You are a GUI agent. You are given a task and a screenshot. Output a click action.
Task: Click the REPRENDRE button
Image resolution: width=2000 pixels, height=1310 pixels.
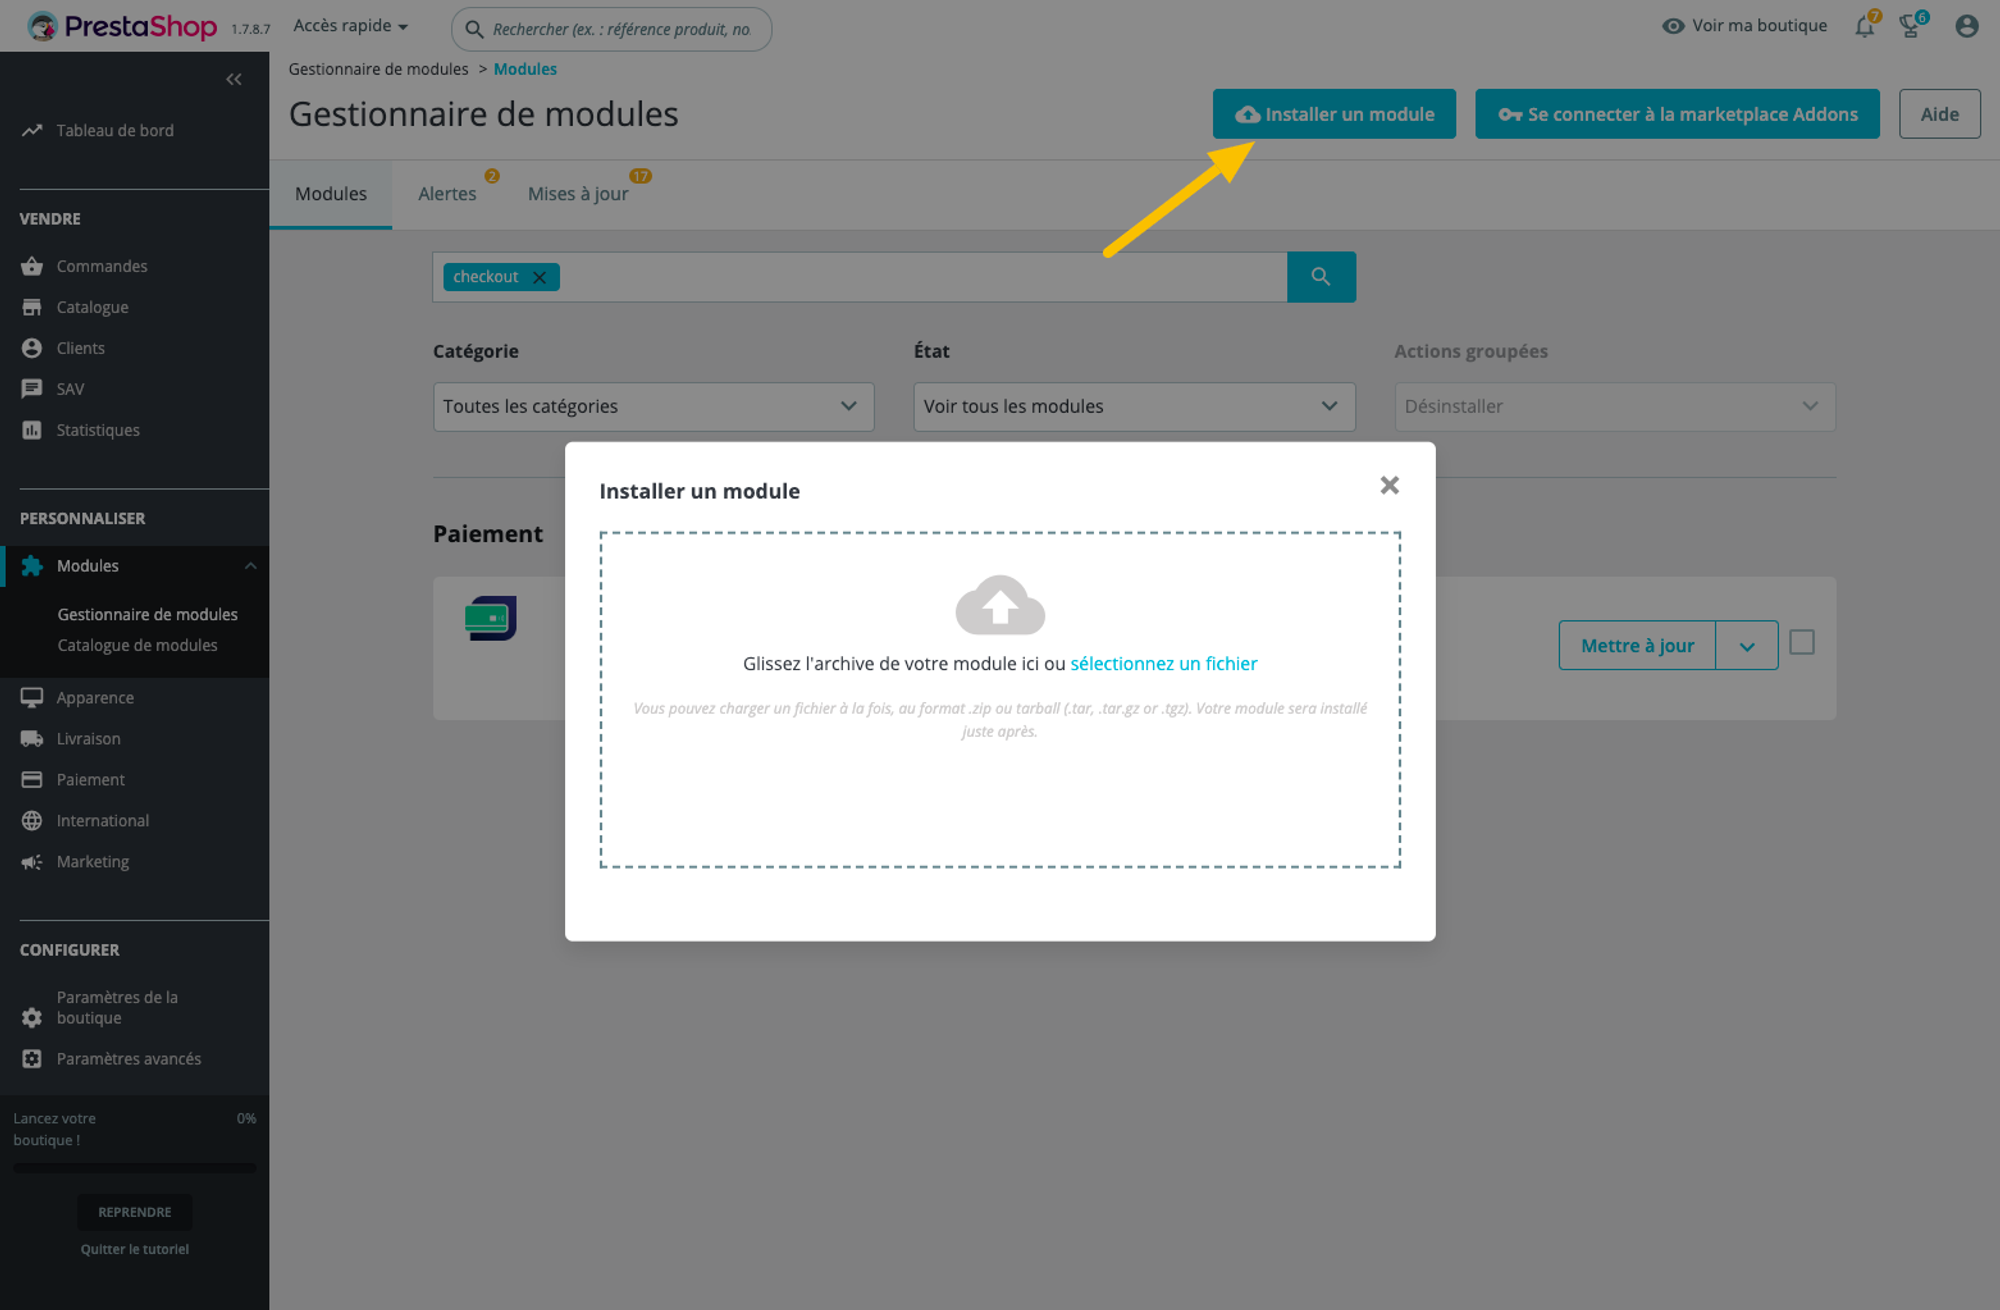point(135,1212)
